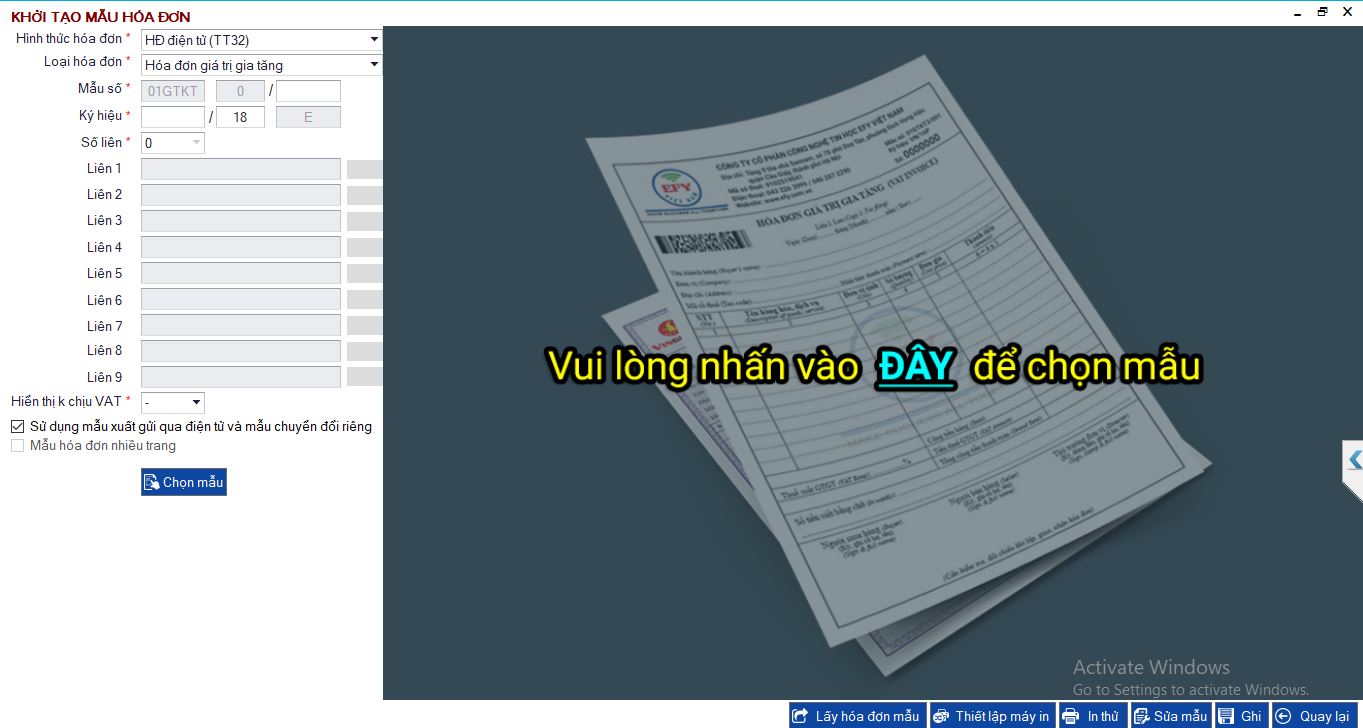Click the Lấy hóa đơn mẫu share icon

coord(801,716)
